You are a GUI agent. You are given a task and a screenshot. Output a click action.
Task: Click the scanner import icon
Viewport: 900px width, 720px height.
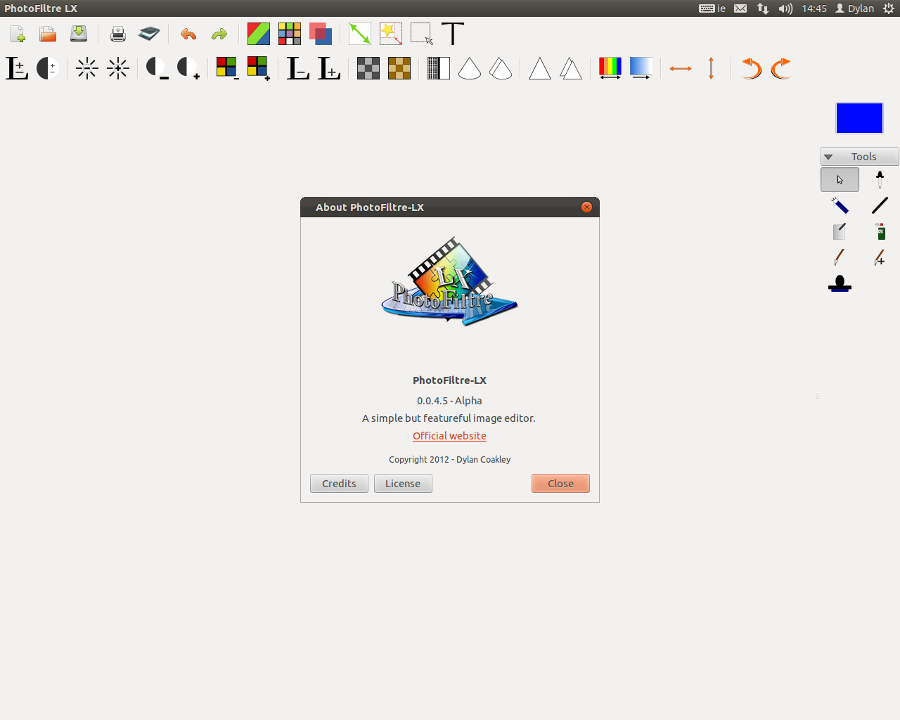[x=148, y=34]
